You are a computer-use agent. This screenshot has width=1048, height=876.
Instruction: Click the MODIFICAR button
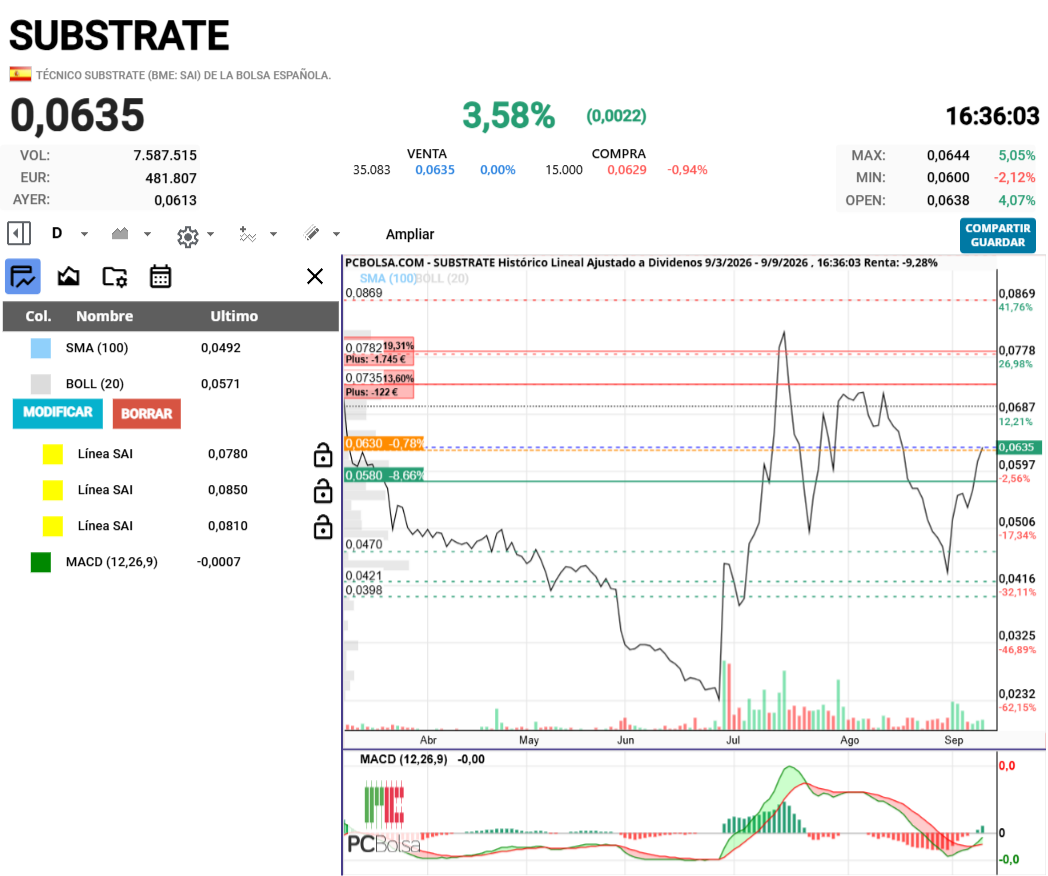(57, 413)
